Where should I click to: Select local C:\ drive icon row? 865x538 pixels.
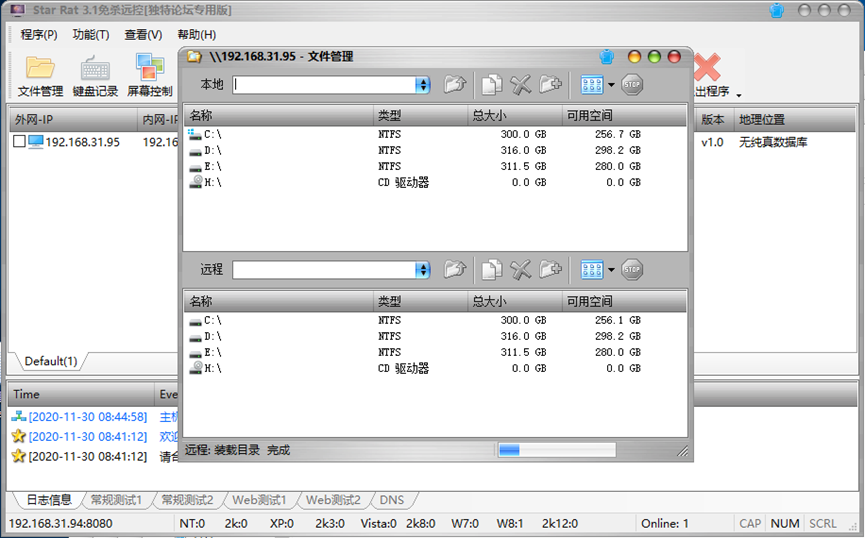(x=435, y=134)
